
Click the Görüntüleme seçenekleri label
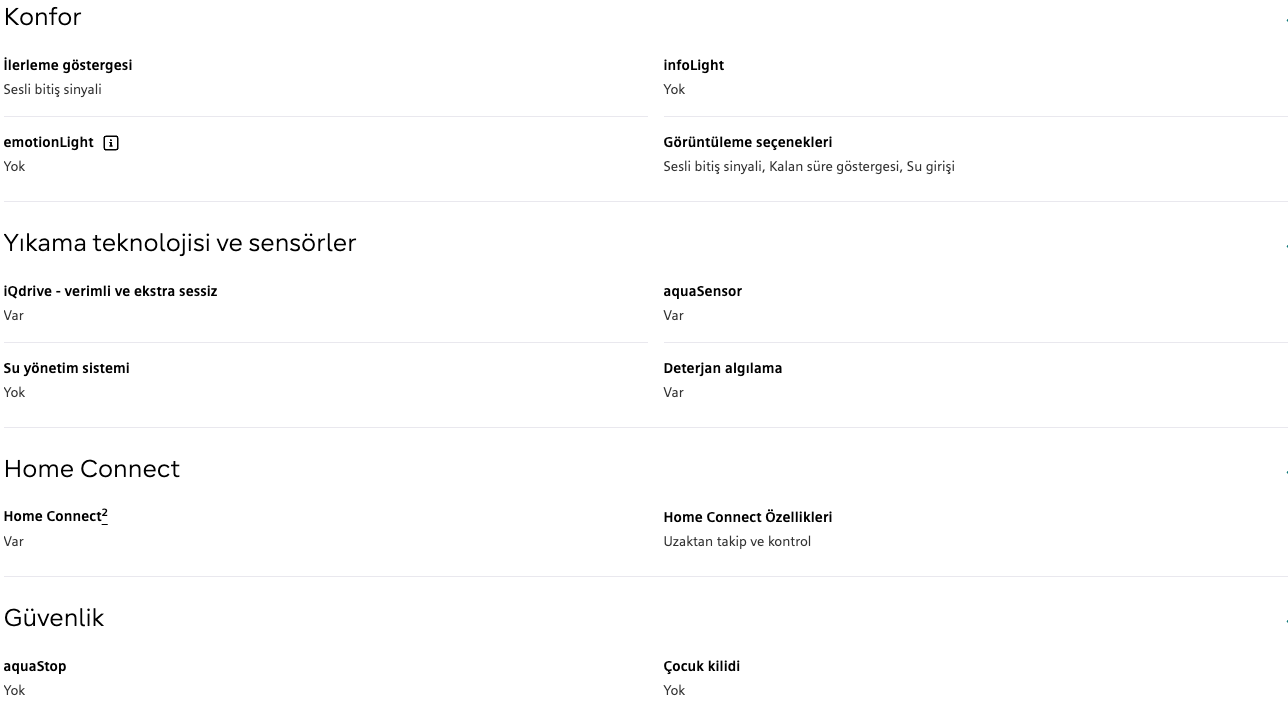[747, 142]
